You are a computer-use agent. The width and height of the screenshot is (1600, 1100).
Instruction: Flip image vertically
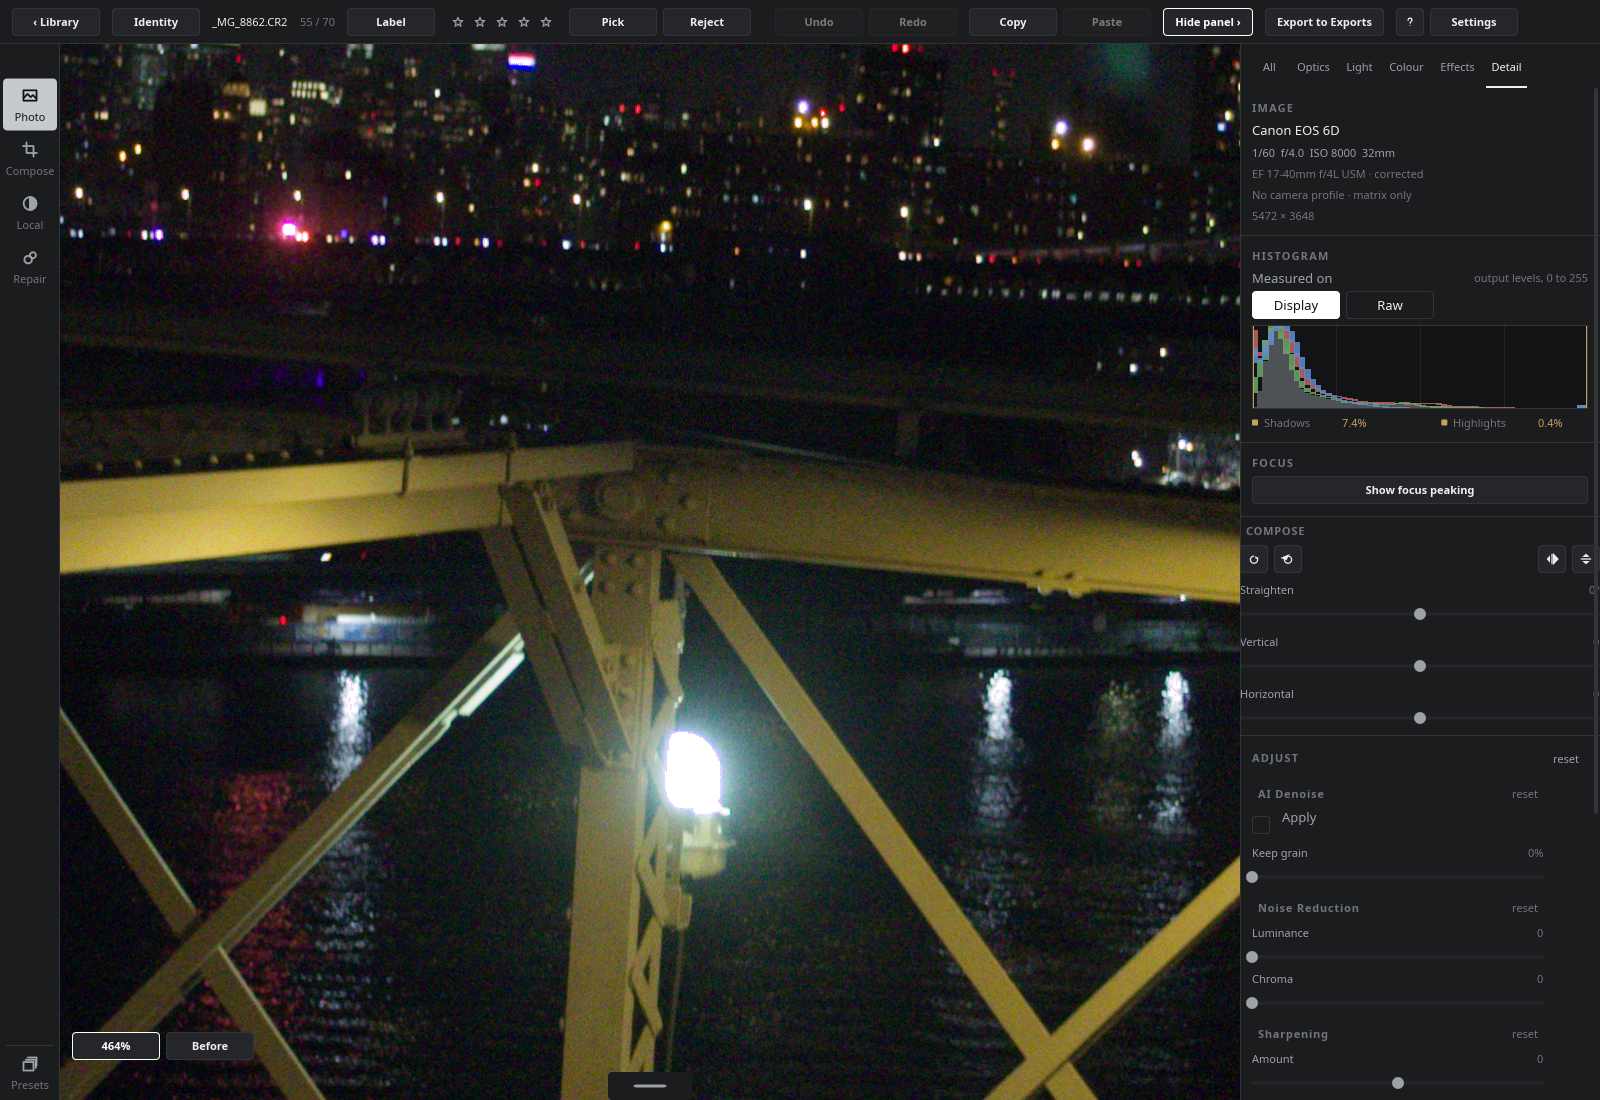tap(1585, 559)
